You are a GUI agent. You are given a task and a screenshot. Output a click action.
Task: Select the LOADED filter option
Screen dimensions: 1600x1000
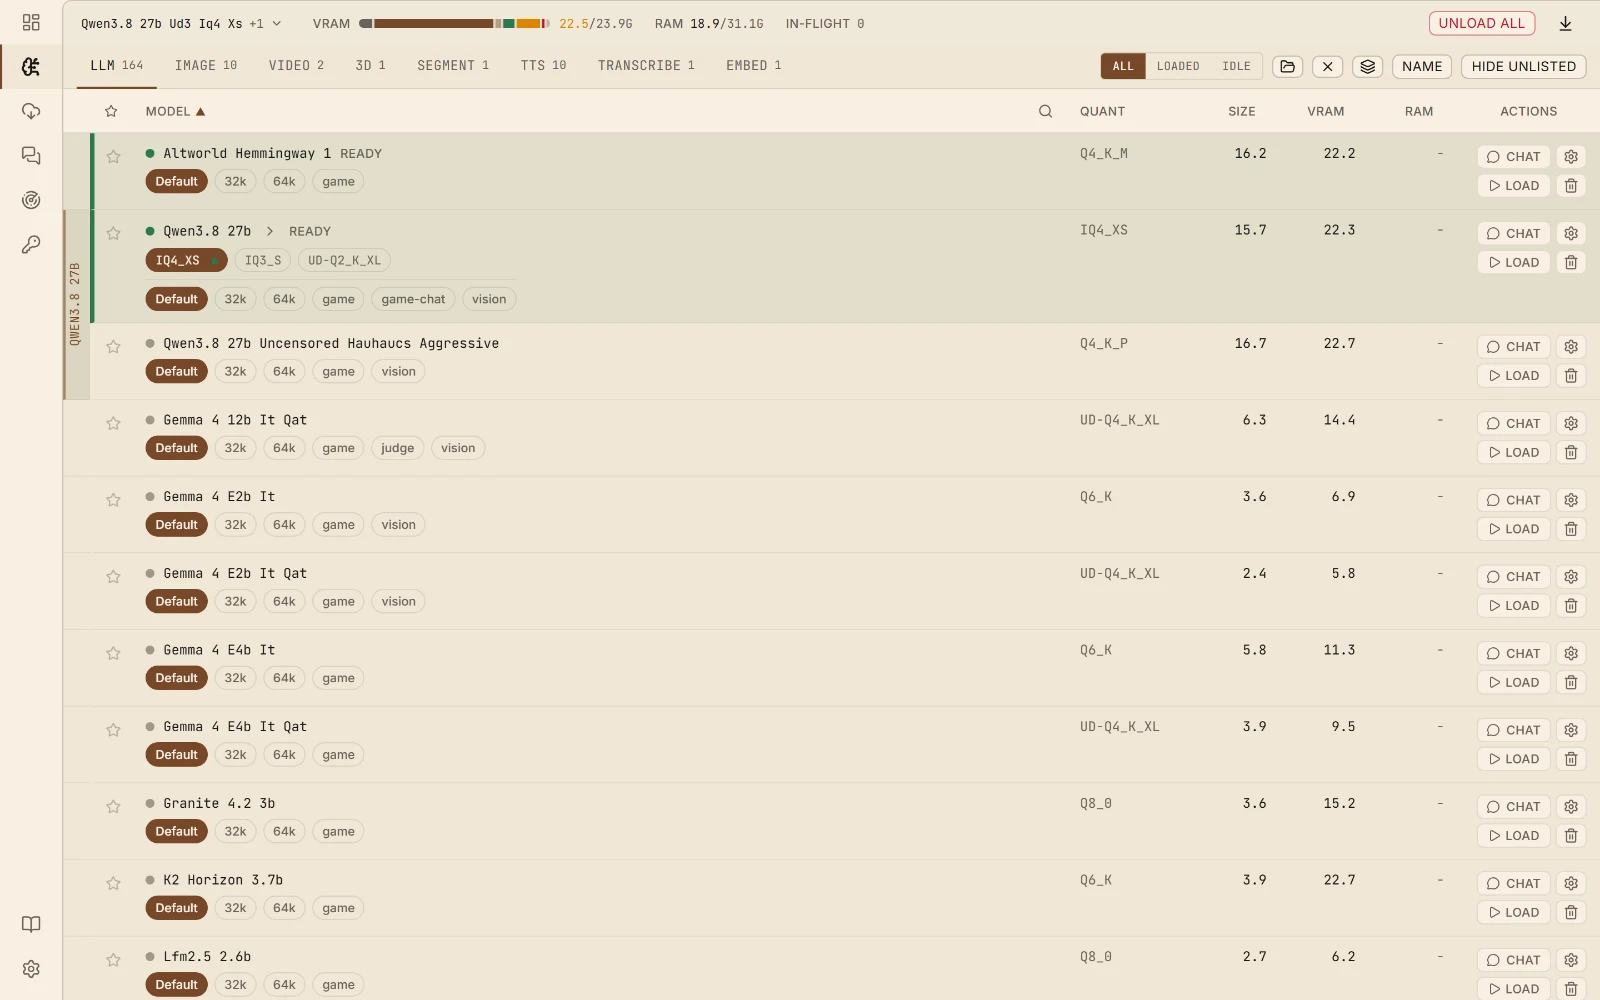coord(1178,66)
